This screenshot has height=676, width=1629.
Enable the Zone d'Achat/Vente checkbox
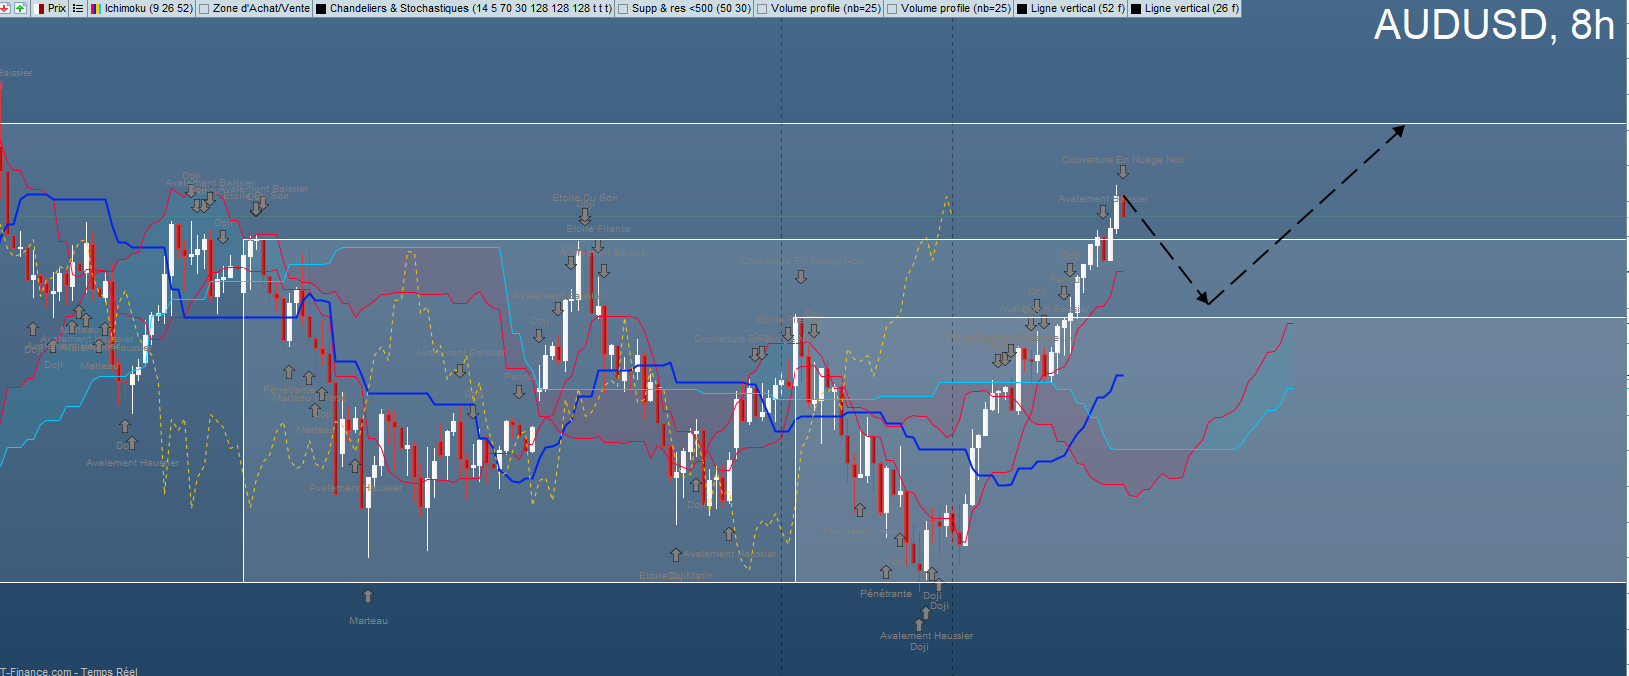(x=205, y=9)
